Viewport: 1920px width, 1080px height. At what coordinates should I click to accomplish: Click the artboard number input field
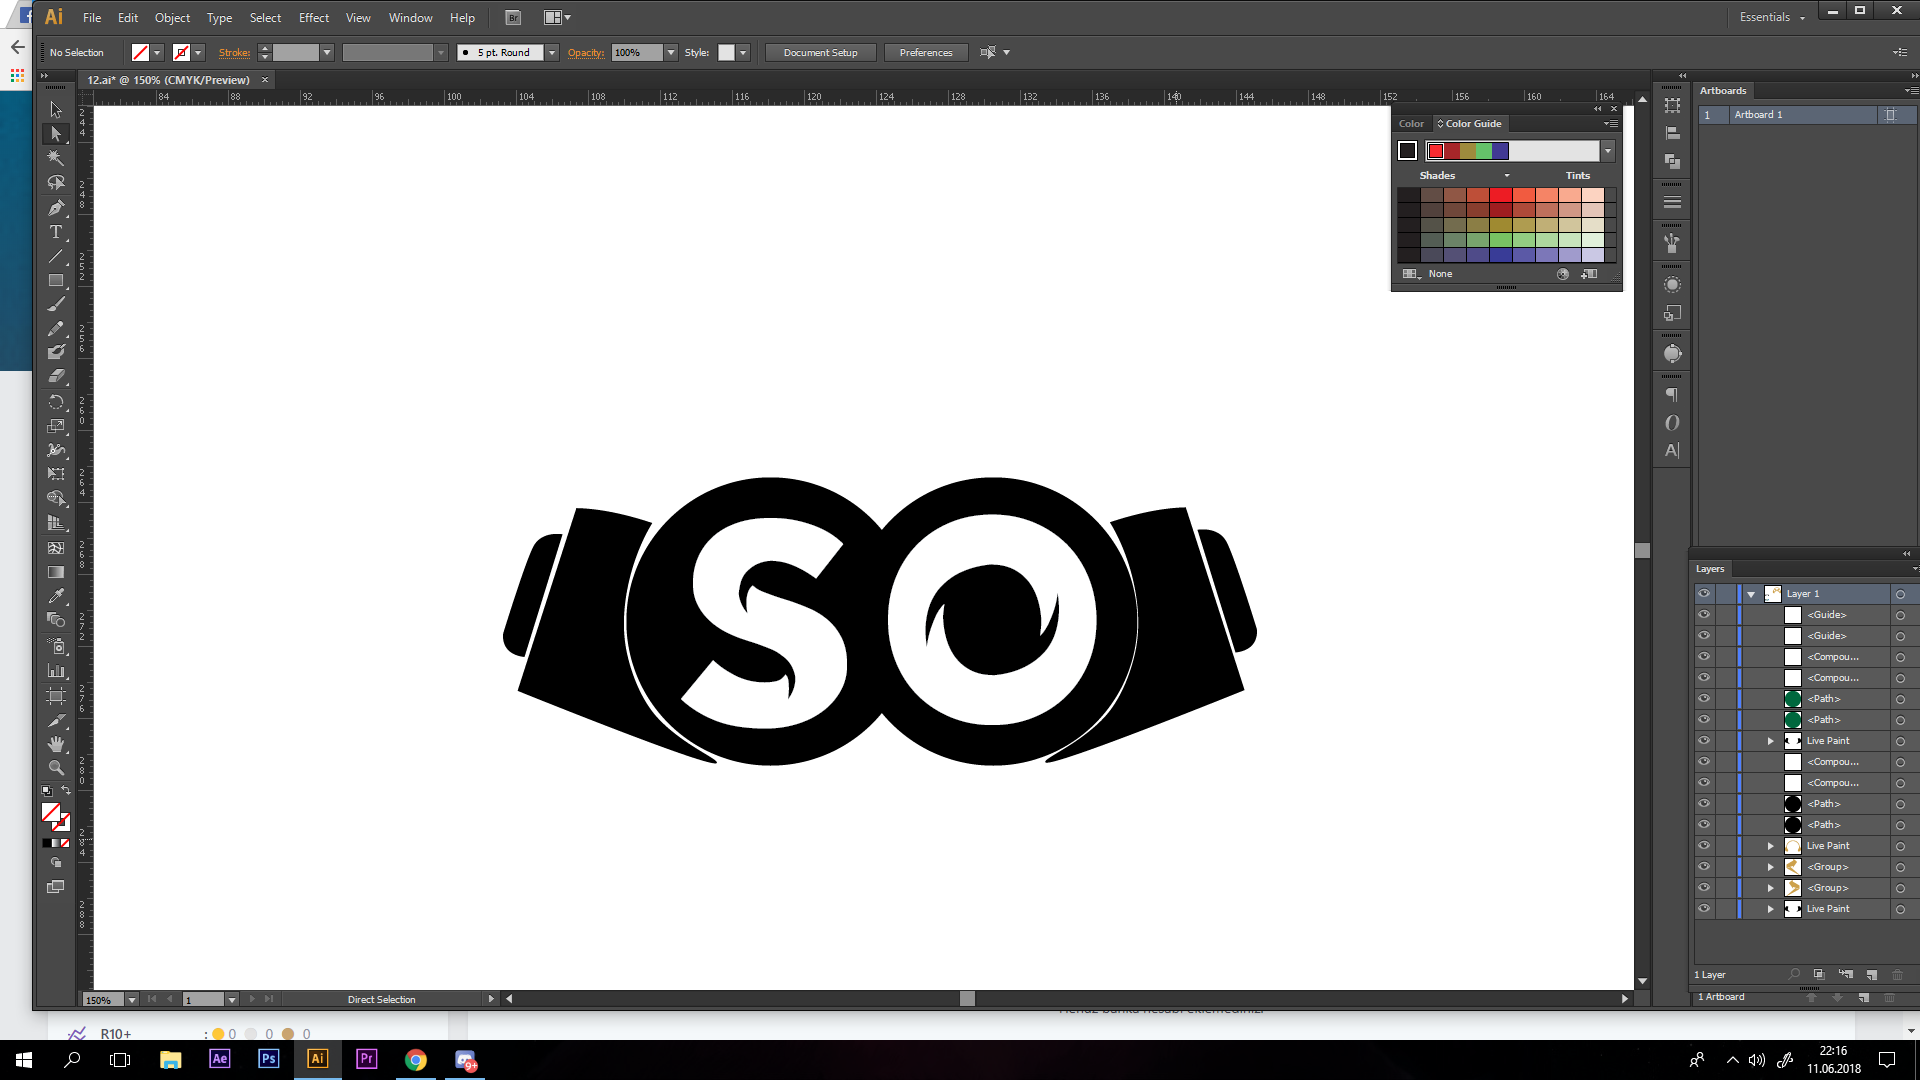pyautogui.click(x=203, y=1000)
